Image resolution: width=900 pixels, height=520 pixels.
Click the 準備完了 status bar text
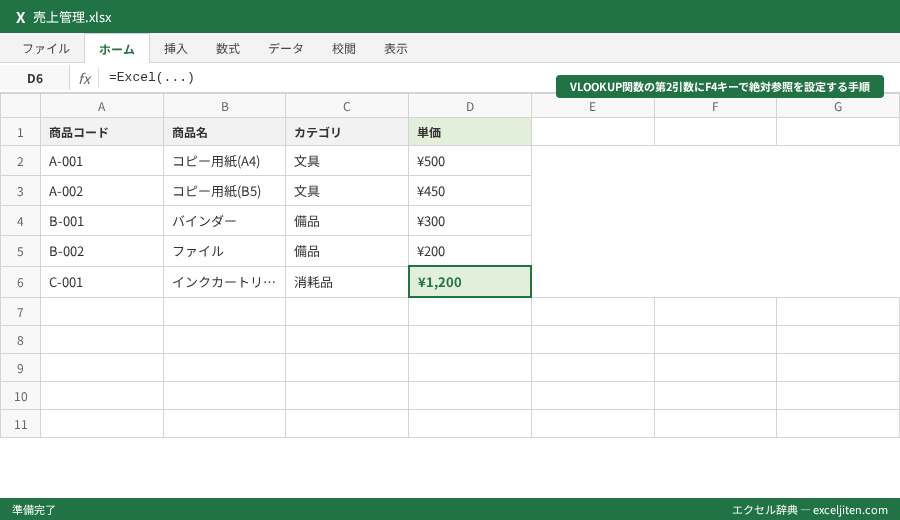(34, 510)
